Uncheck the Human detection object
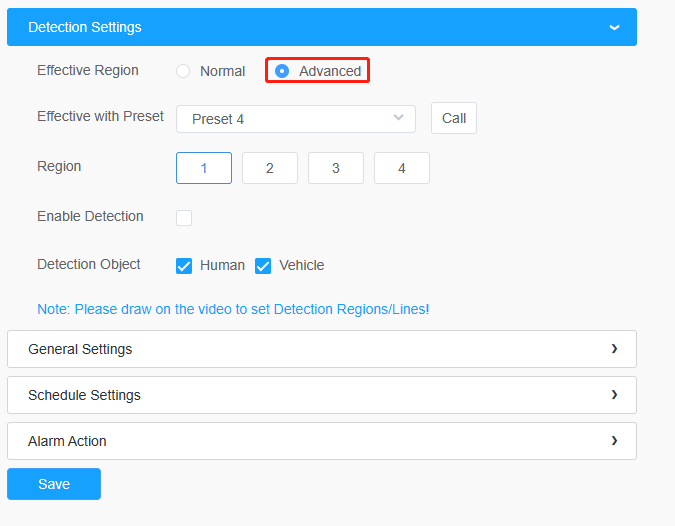 [184, 266]
